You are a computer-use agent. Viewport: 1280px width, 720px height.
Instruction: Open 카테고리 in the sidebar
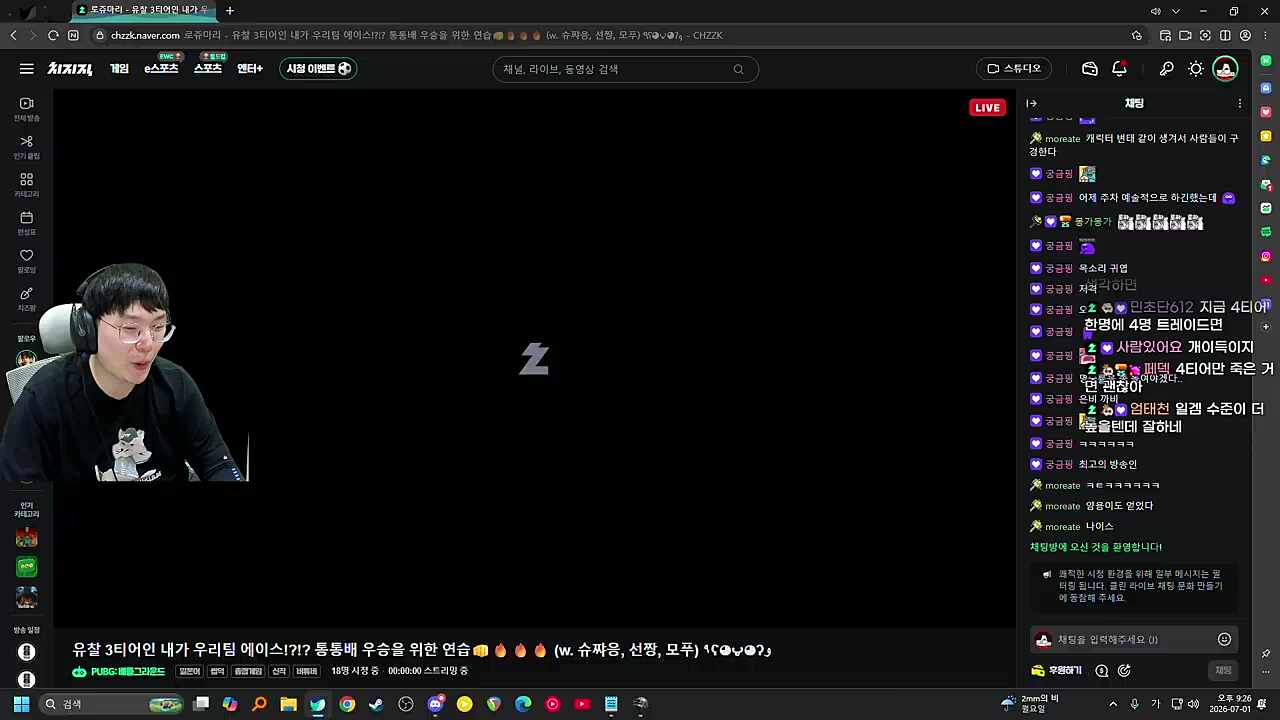click(27, 185)
